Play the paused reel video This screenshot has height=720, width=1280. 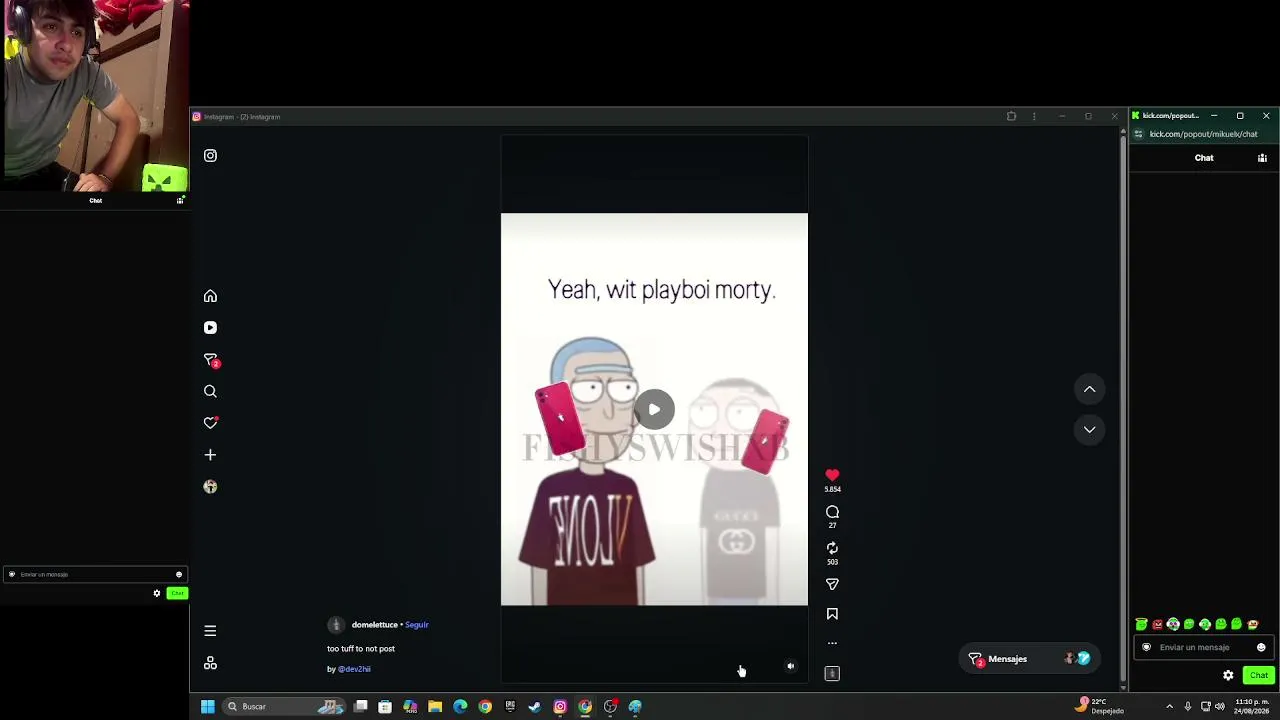click(654, 409)
